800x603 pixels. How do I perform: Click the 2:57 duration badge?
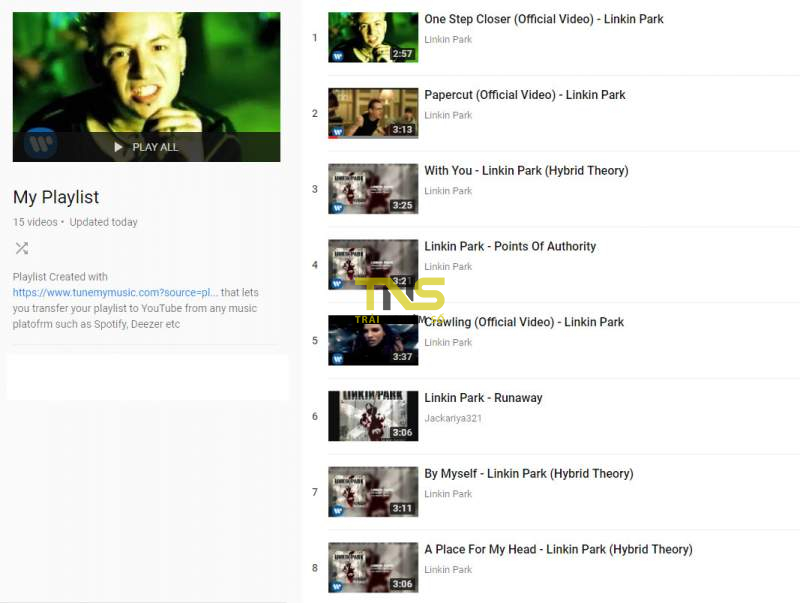coord(402,54)
